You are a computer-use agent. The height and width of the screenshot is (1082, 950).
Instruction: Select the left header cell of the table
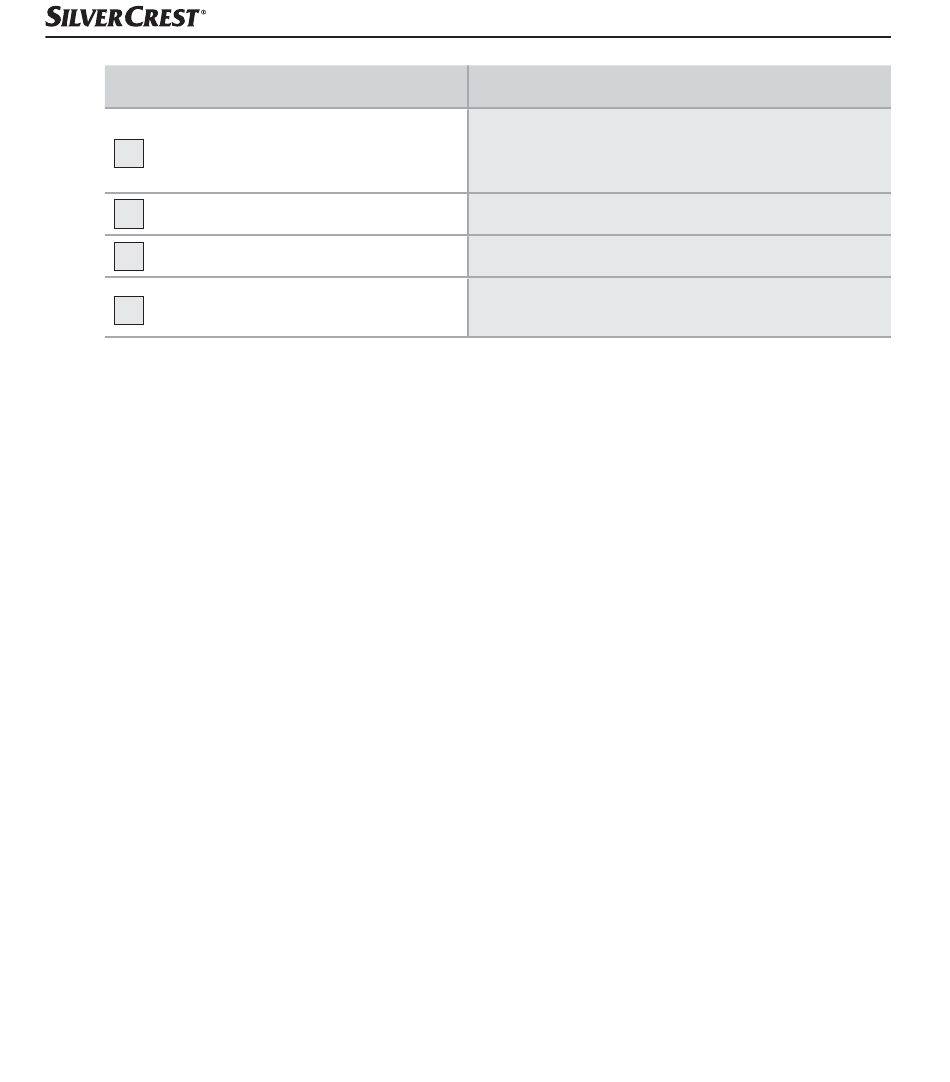[286, 86]
